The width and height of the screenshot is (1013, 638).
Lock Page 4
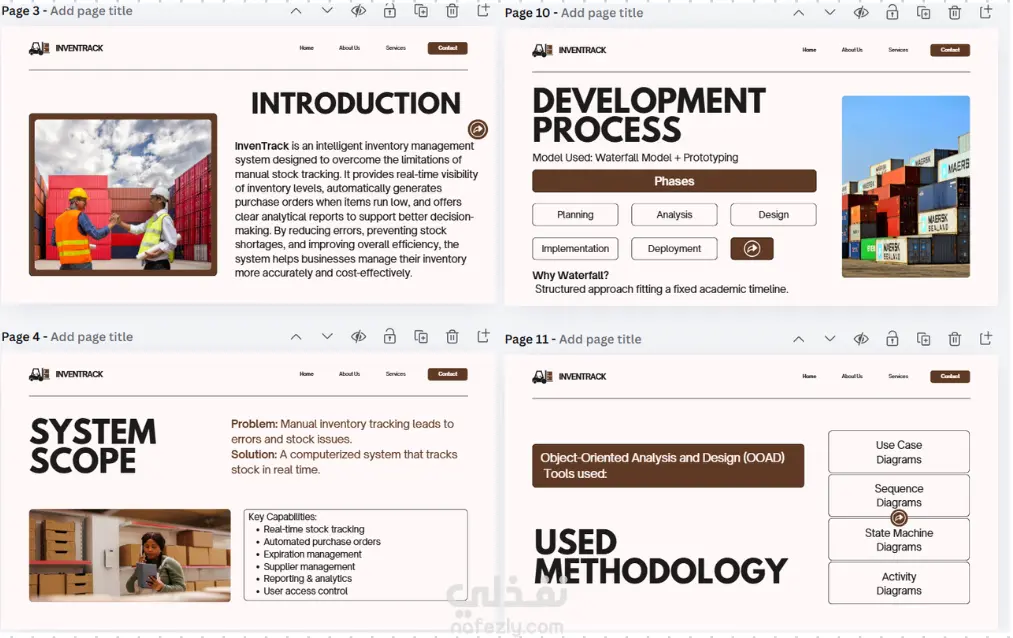[x=390, y=336]
